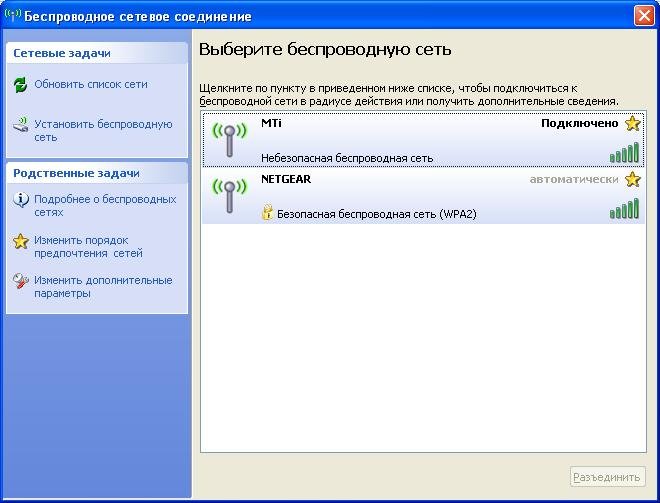The height and width of the screenshot is (503, 660).
Task: Click NETGEAR signal strength bars
Action: pyautogui.click(x=624, y=208)
